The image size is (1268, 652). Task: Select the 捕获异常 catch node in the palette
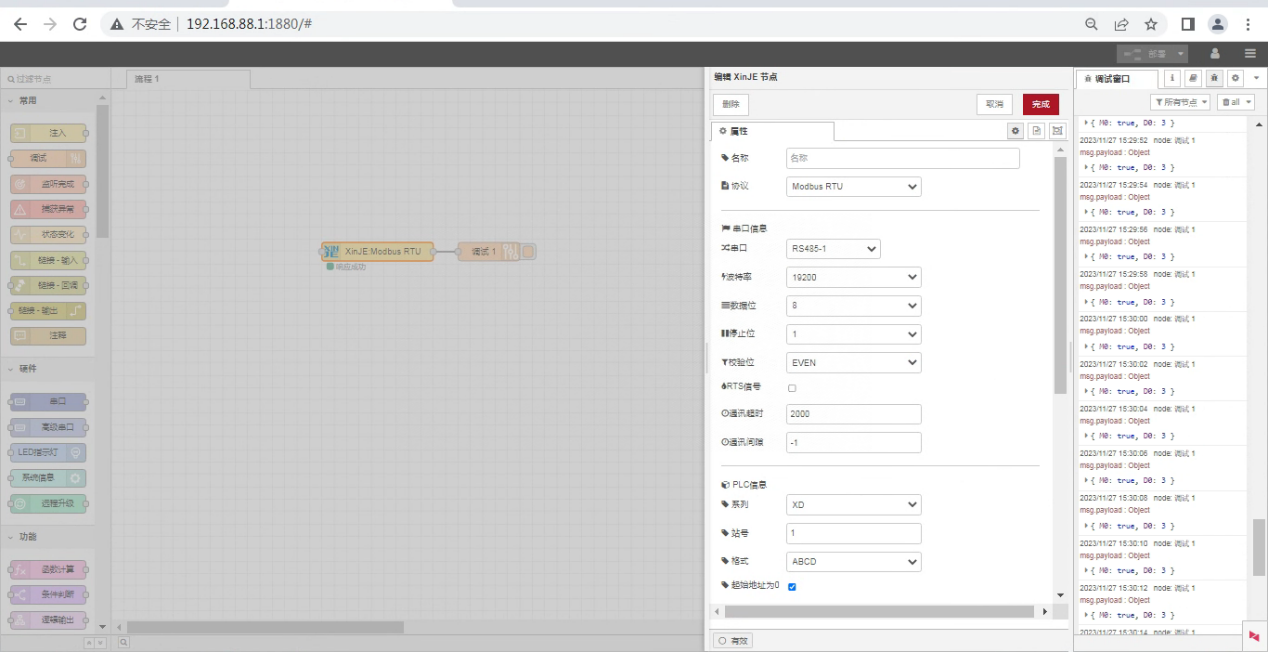tap(48, 209)
